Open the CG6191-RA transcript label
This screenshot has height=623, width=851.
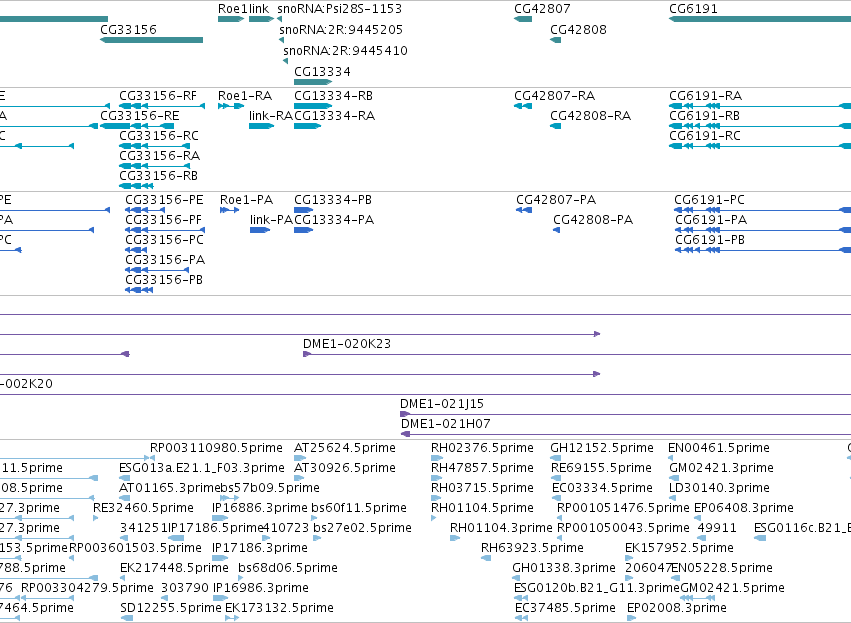(x=706, y=96)
